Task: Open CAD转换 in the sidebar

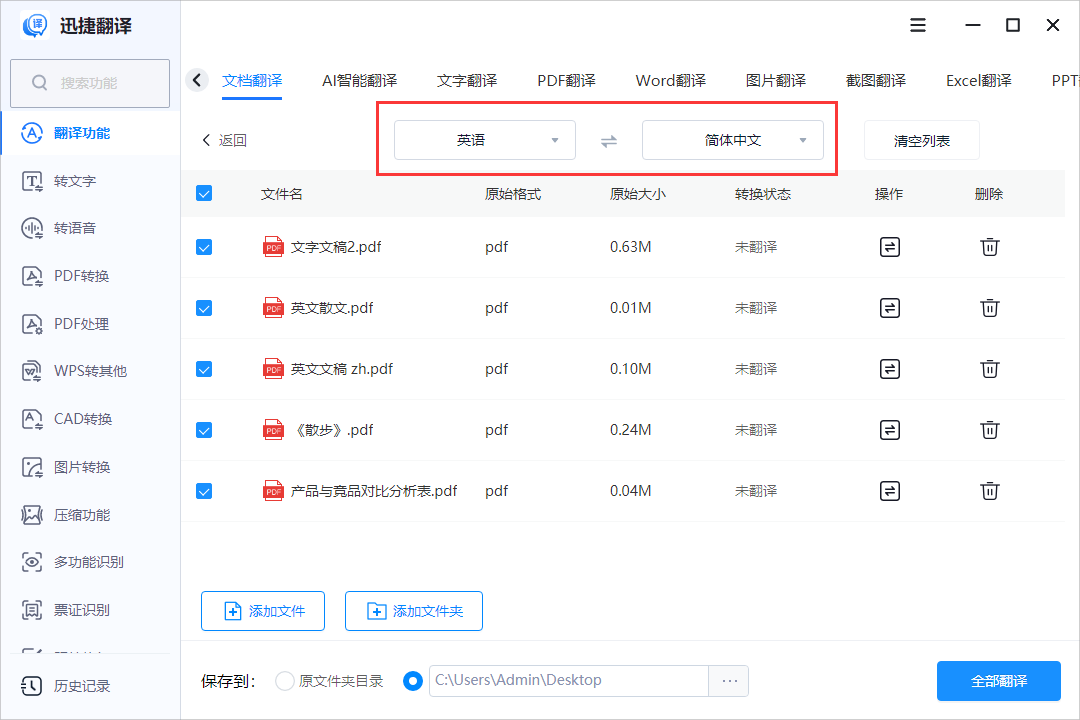Action: coord(90,419)
